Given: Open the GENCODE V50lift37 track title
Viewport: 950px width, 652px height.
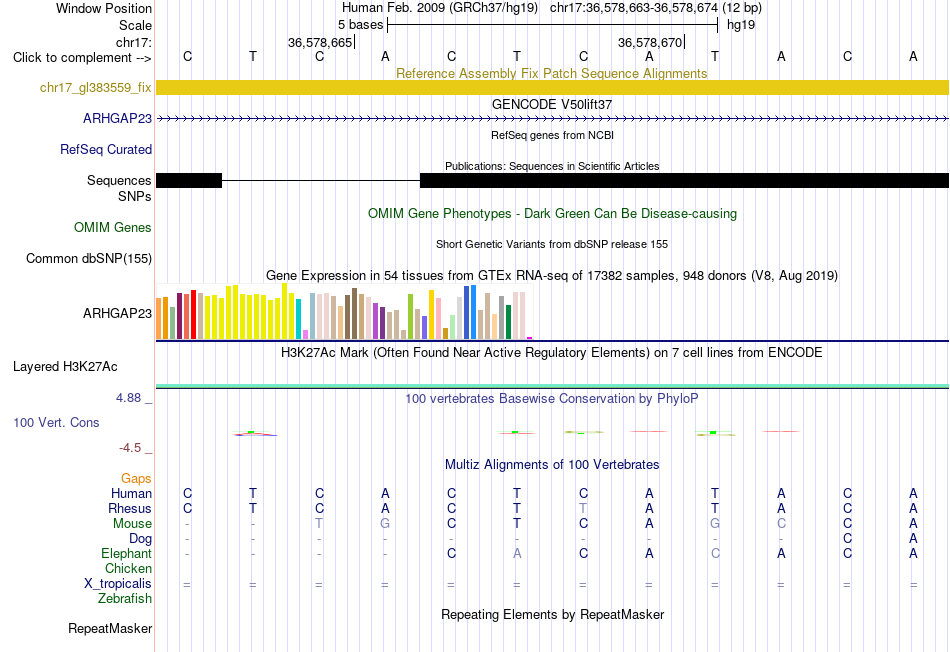Looking at the screenshot, I should coord(551,104).
